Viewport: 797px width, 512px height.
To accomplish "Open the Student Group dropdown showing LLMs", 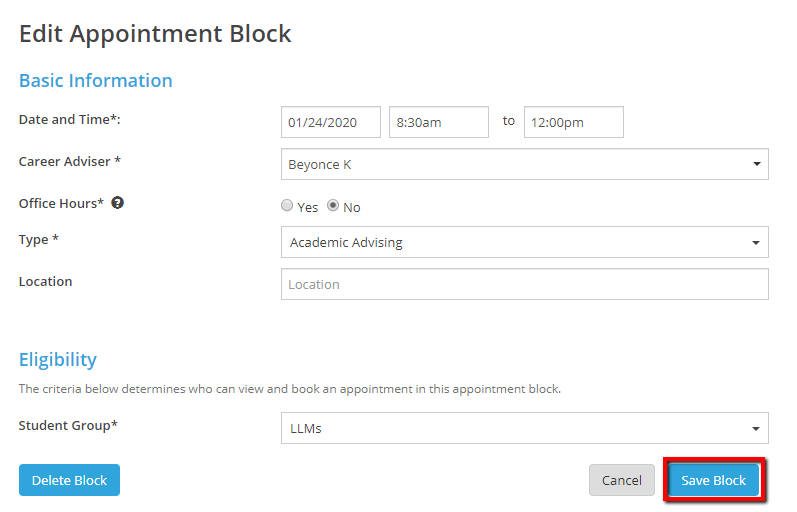I will click(x=524, y=428).
